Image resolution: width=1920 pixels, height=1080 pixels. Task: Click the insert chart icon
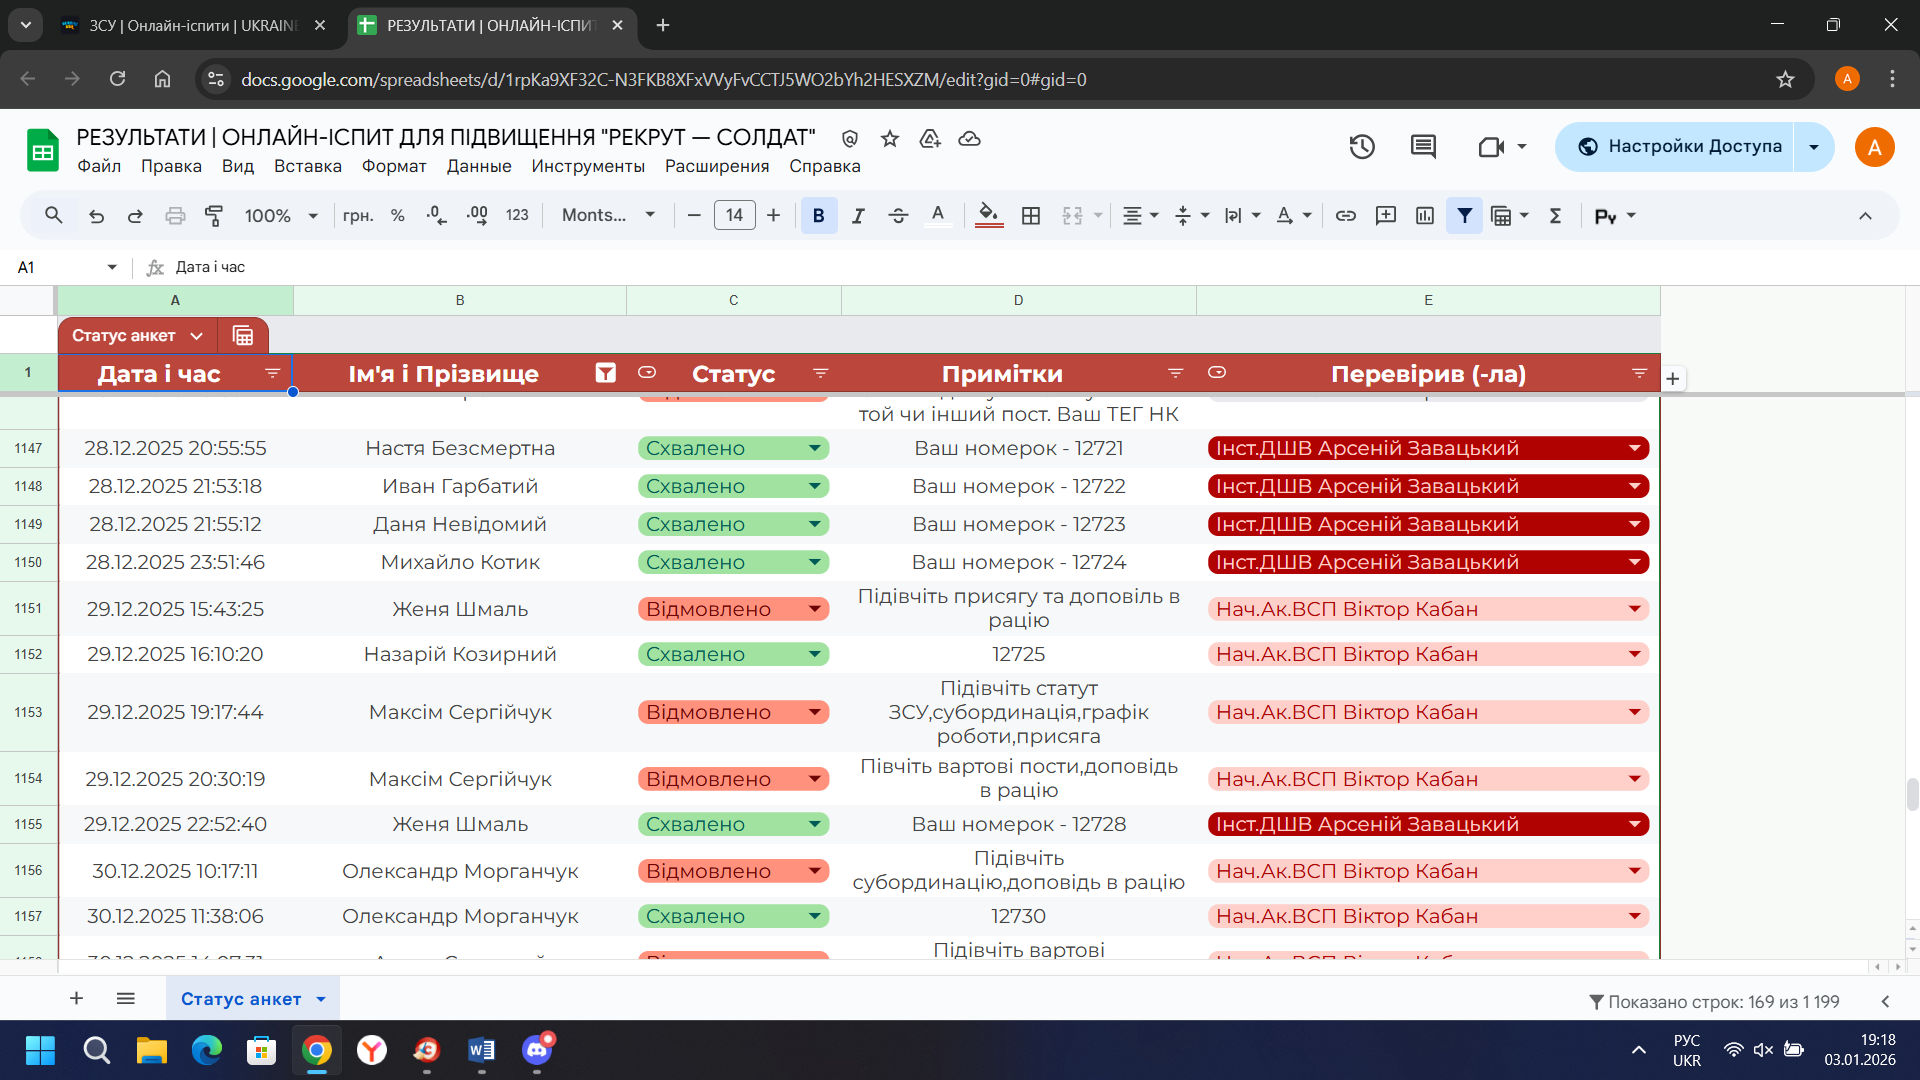pyautogui.click(x=1425, y=215)
